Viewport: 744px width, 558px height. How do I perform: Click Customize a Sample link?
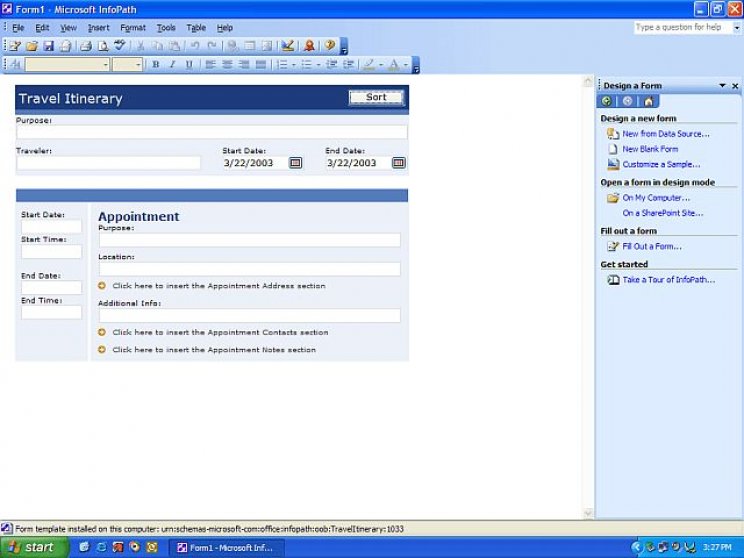(661, 164)
